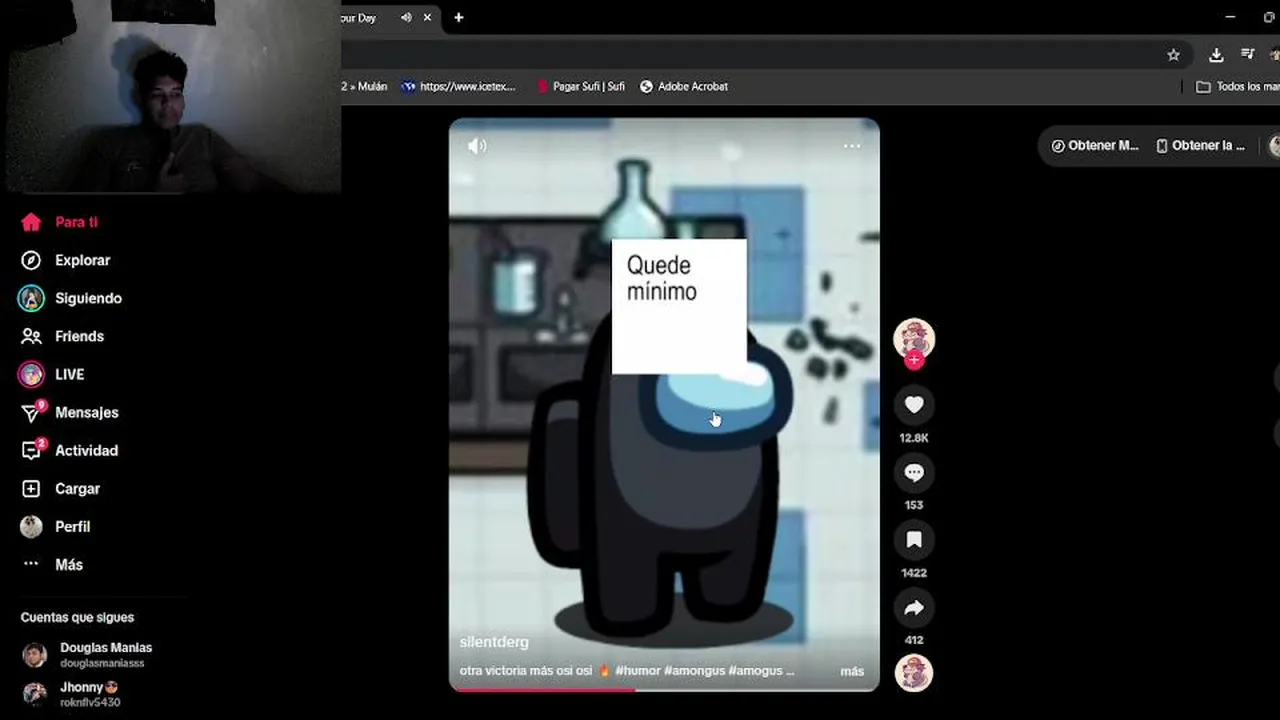This screenshot has height=720, width=1280.
Task: Mute the video with speaker icon
Action: 477,146
